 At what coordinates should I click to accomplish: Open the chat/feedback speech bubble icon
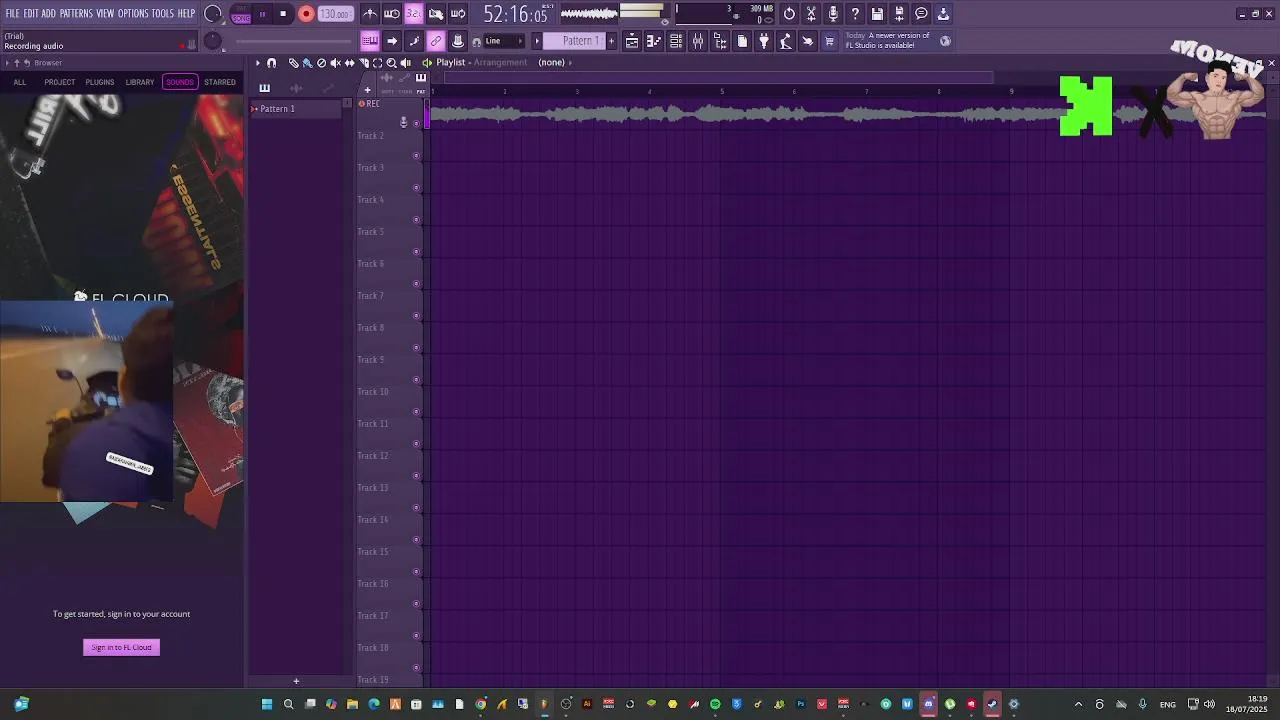click(x=921, y=14)
